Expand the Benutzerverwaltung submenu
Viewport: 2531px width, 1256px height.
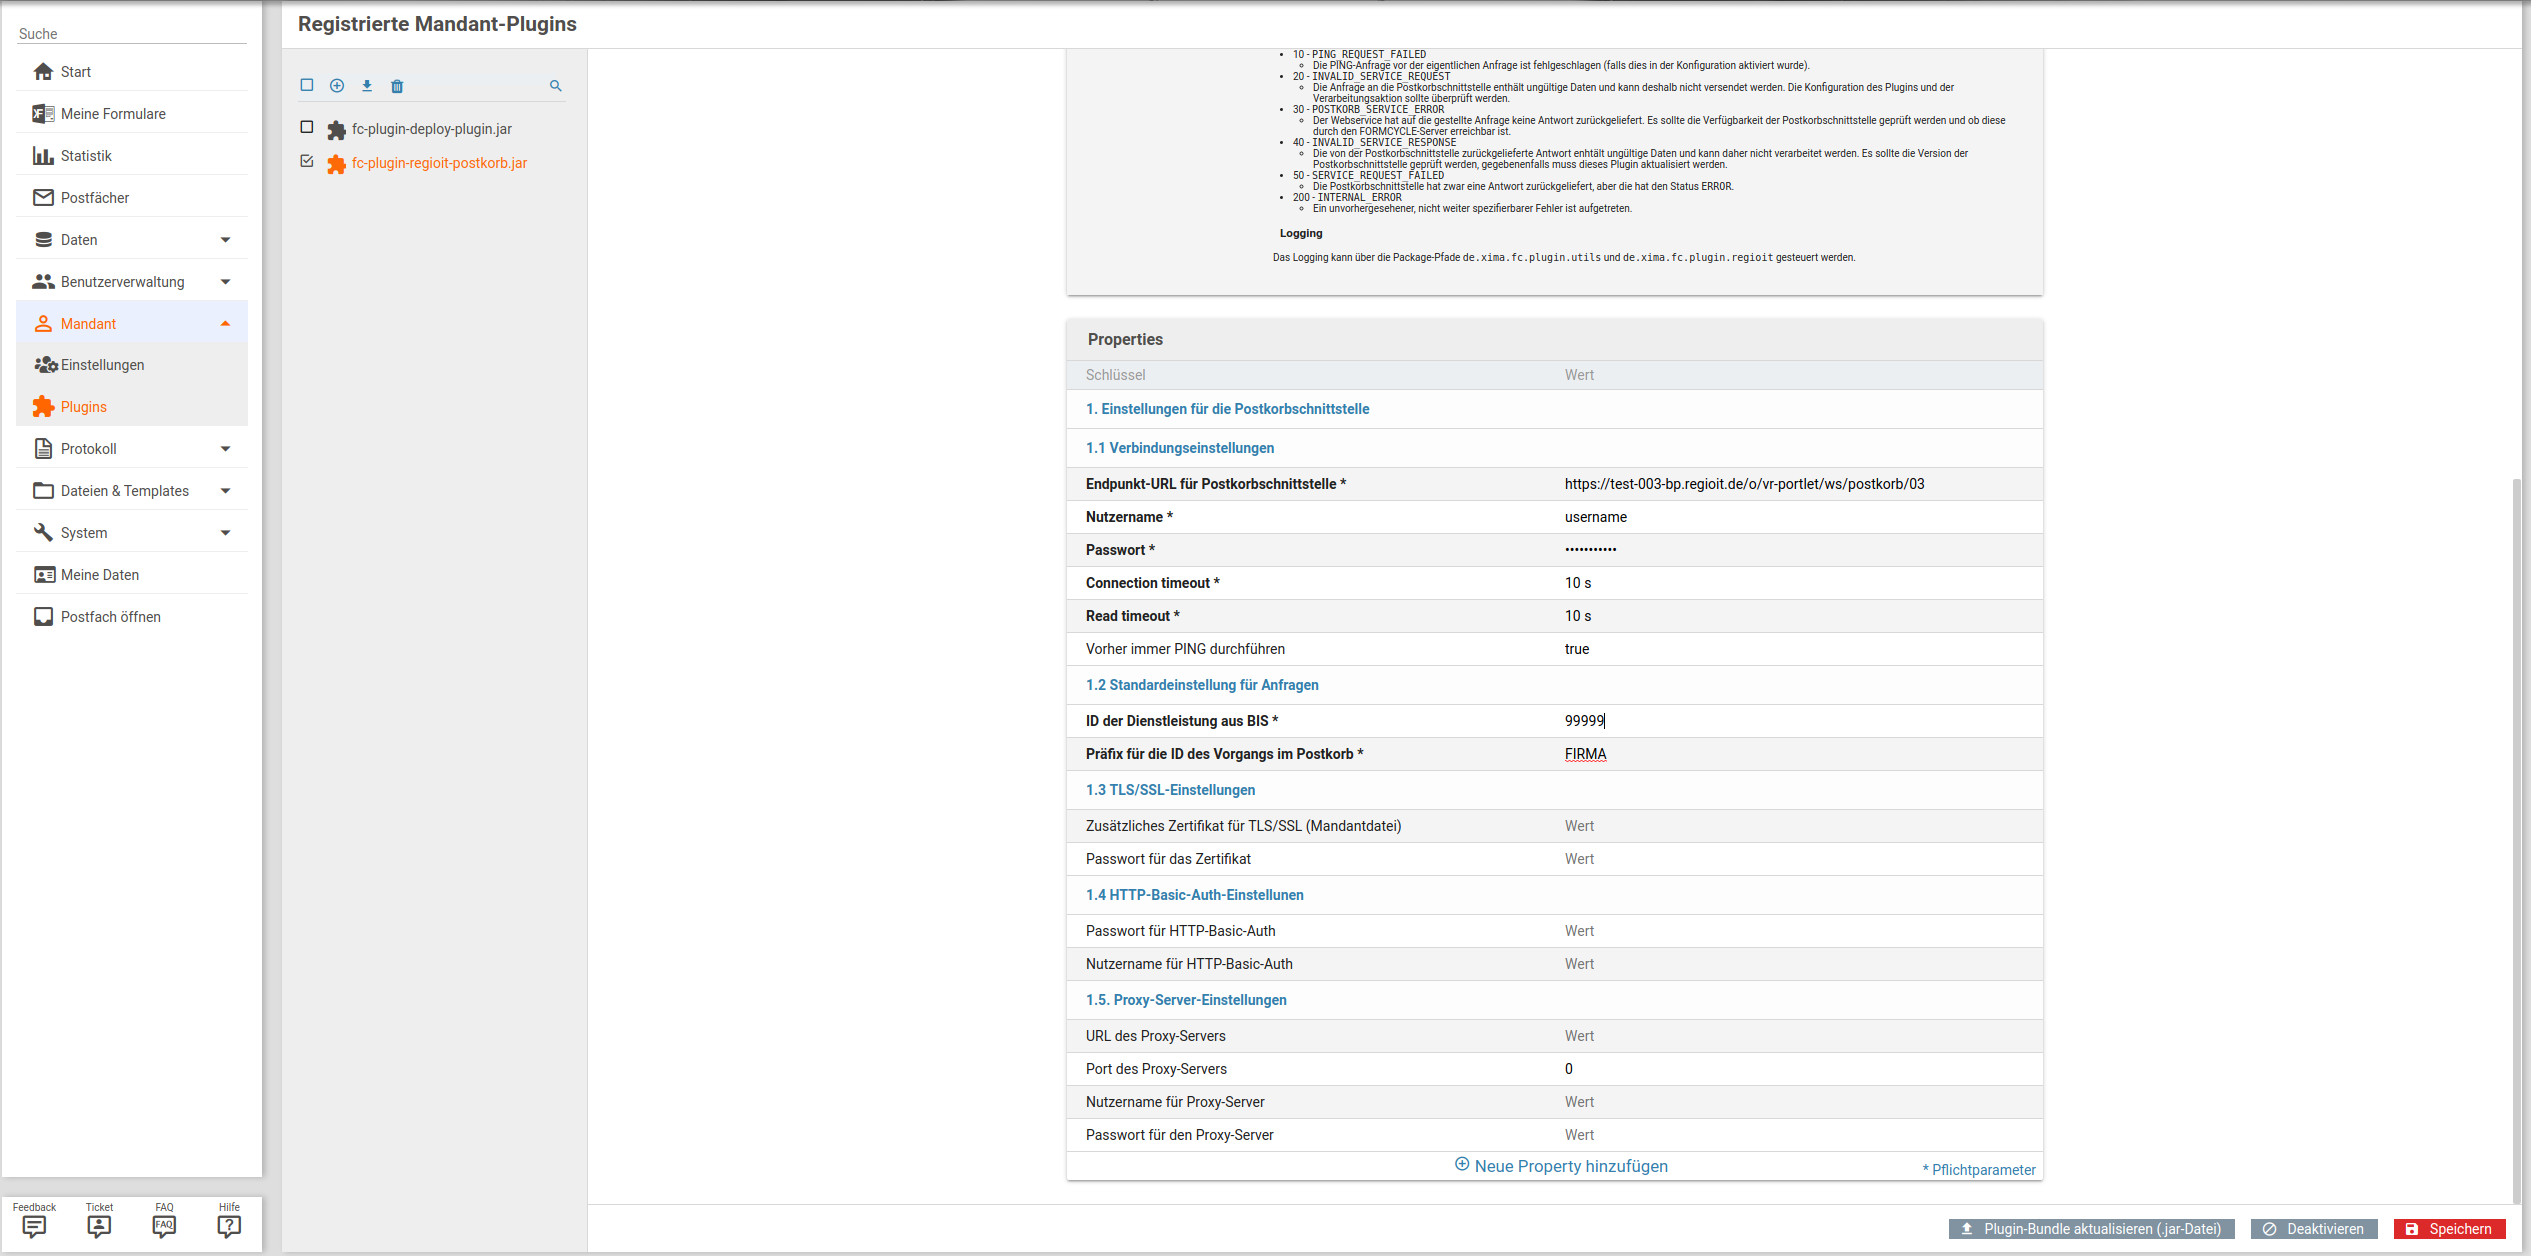pyautogui.click(x=225, y=282)
